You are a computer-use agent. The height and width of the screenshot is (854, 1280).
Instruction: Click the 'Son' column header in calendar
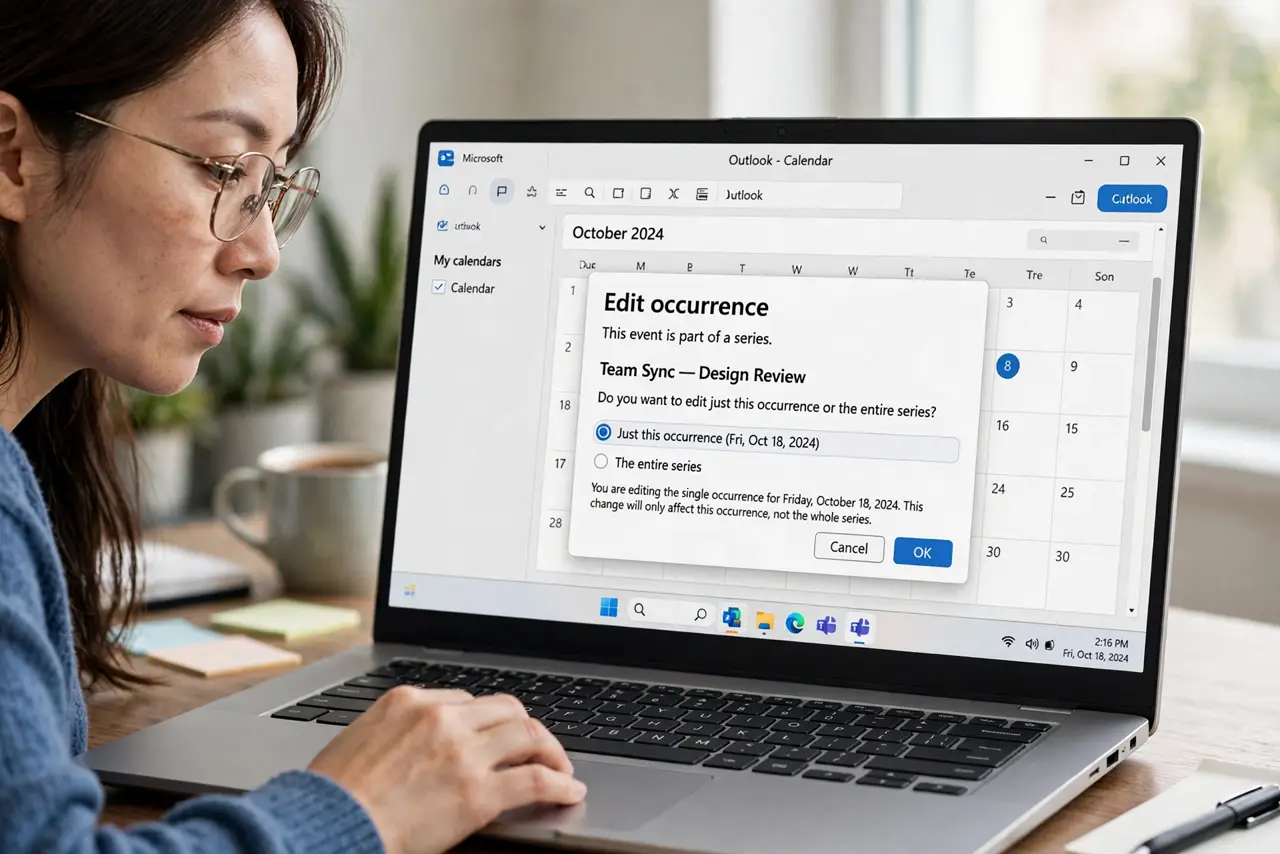coord(1104,276)
